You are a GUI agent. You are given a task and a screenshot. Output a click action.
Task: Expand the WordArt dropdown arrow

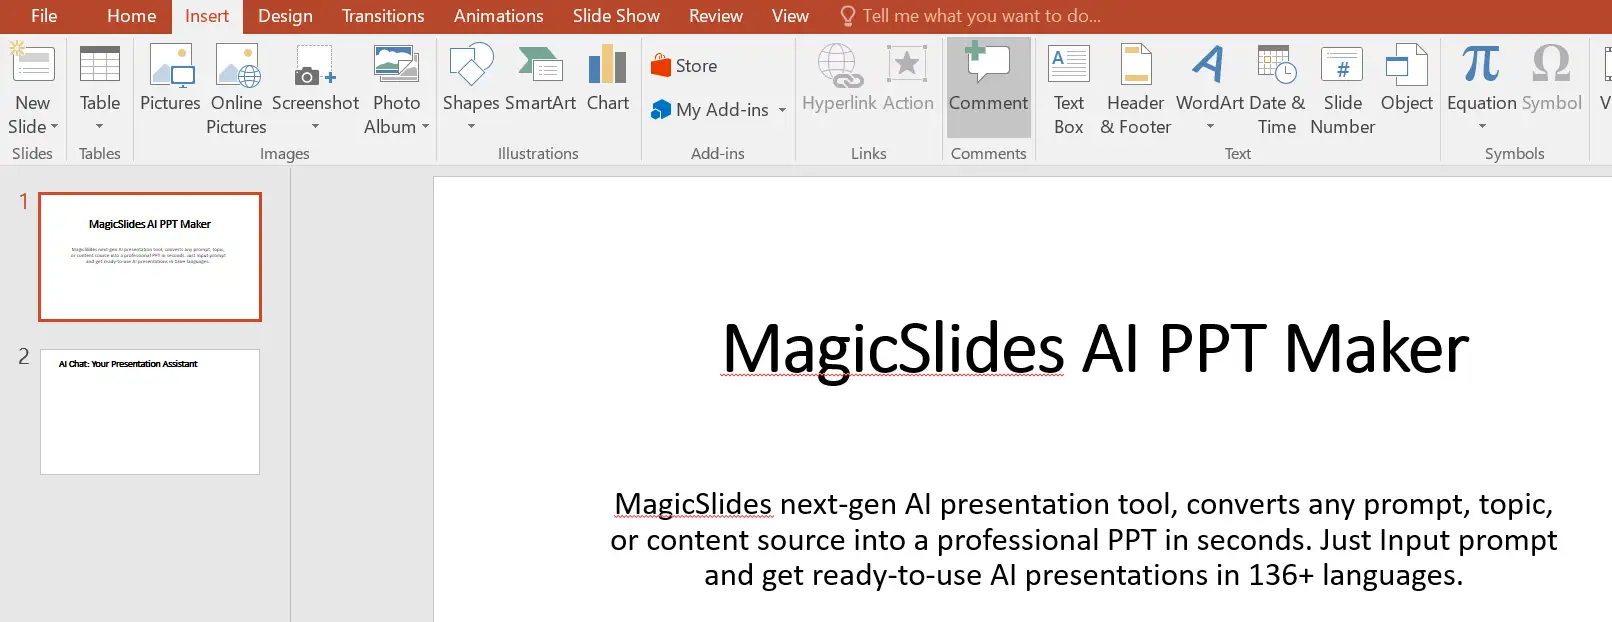click(x=1210, y=127)
